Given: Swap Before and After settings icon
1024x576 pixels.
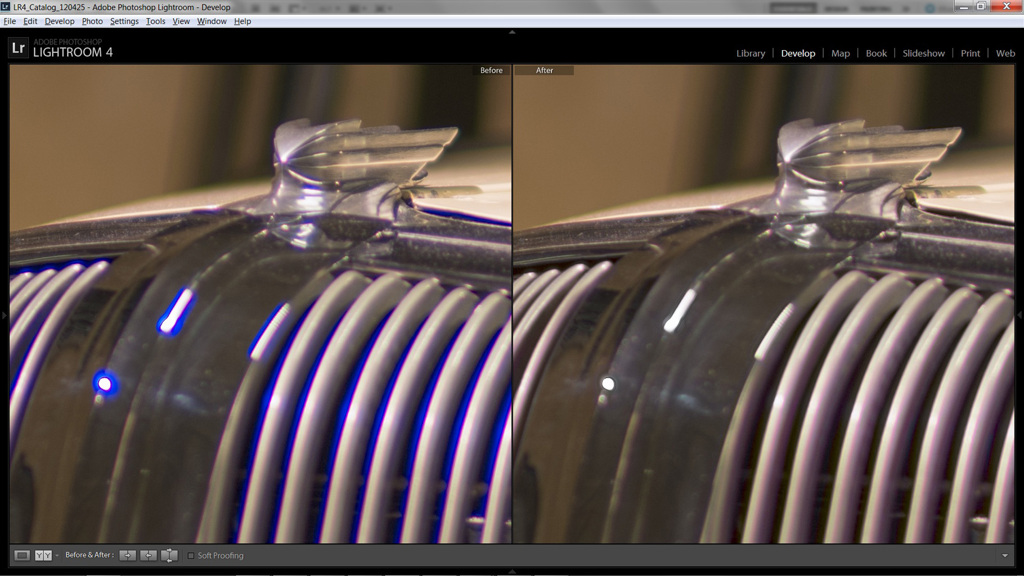Looking at the screenshot, I should pyautogui.click(x=169, y=555).
